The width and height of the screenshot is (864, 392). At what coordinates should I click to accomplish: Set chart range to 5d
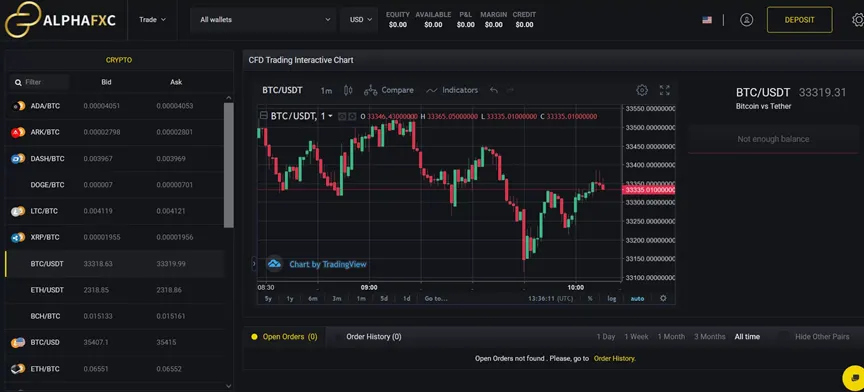384,298
